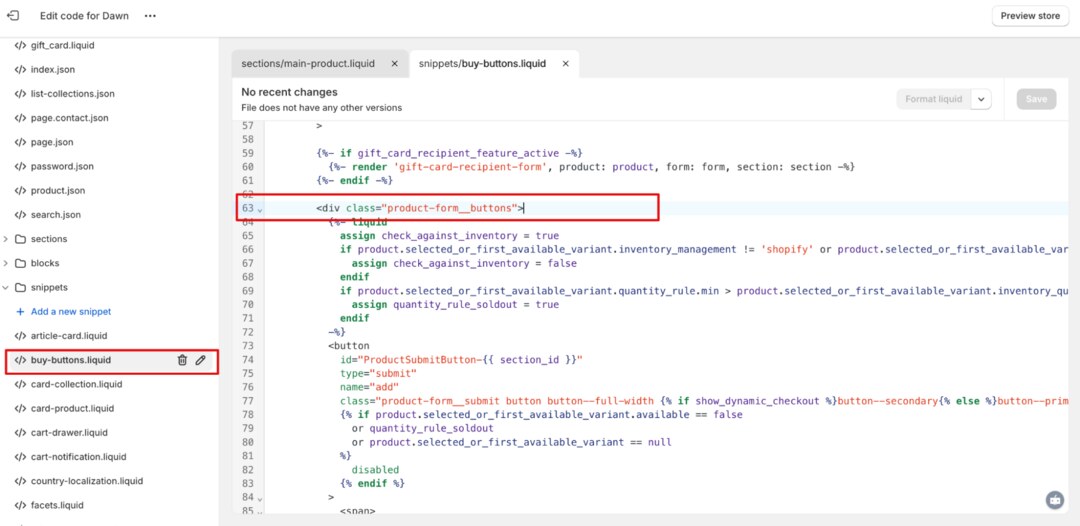The width and height of the screenshot is (1080, 526).
Task: Click the '<button' text on line 73
Action: pos(349,346)
